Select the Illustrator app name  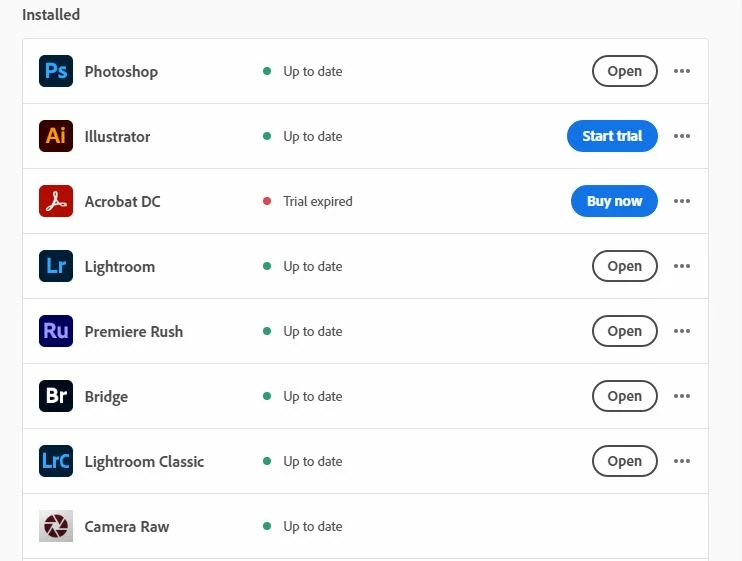[x=117, y=137]
